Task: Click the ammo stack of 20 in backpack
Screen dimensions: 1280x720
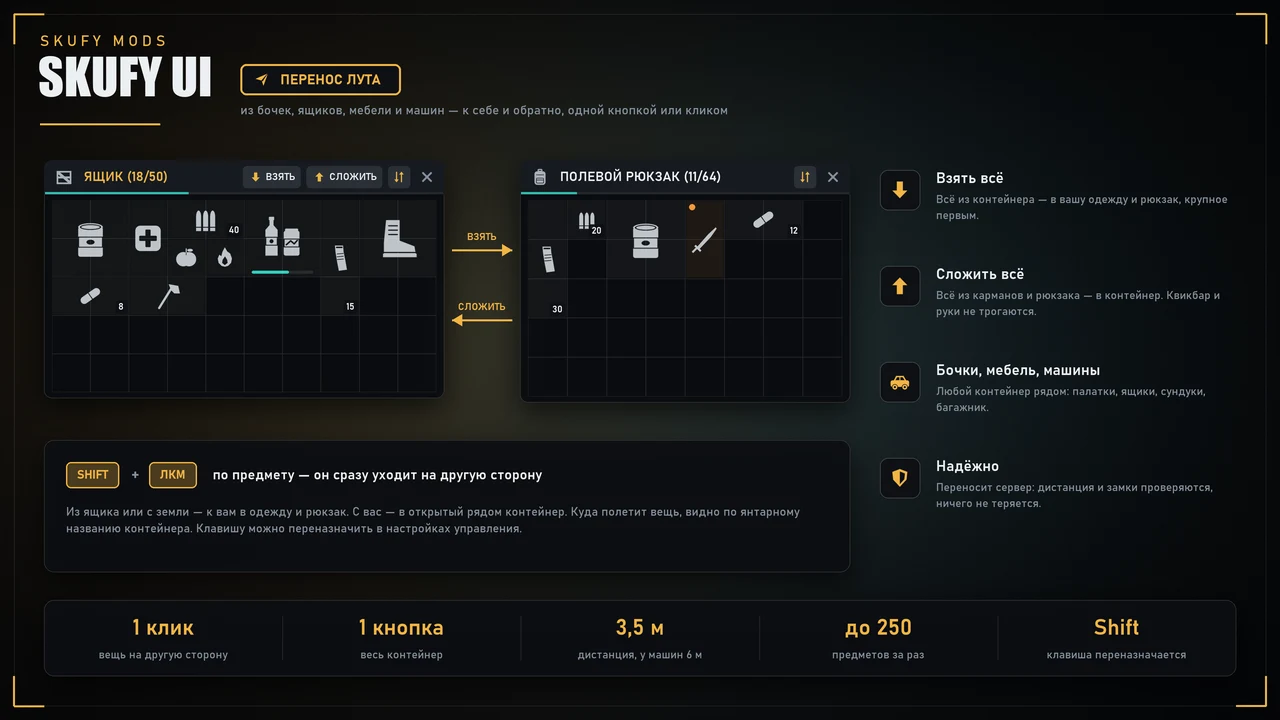Action: [586, 220]
